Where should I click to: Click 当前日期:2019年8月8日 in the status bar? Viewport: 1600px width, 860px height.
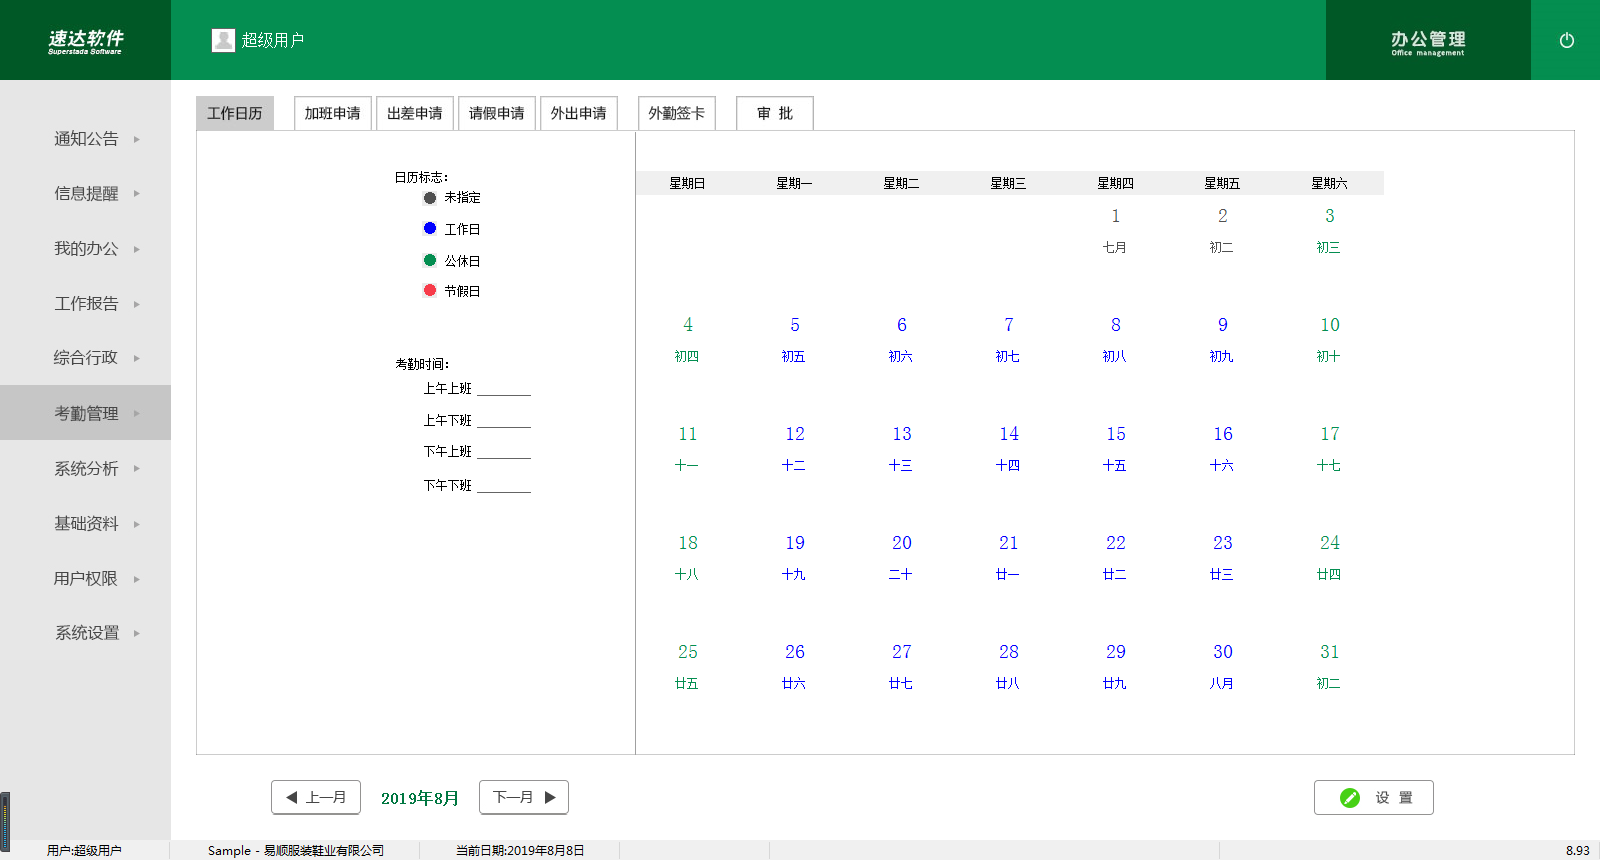click(520, 851)
